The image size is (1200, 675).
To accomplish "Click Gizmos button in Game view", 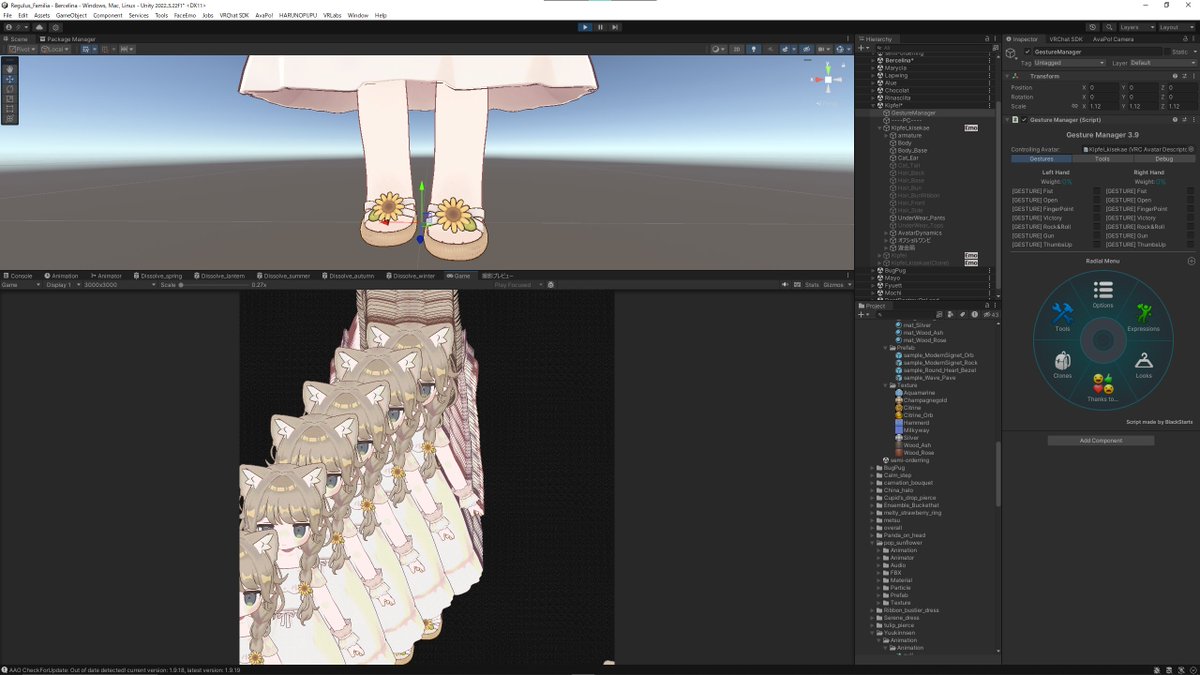I will 834,285.
